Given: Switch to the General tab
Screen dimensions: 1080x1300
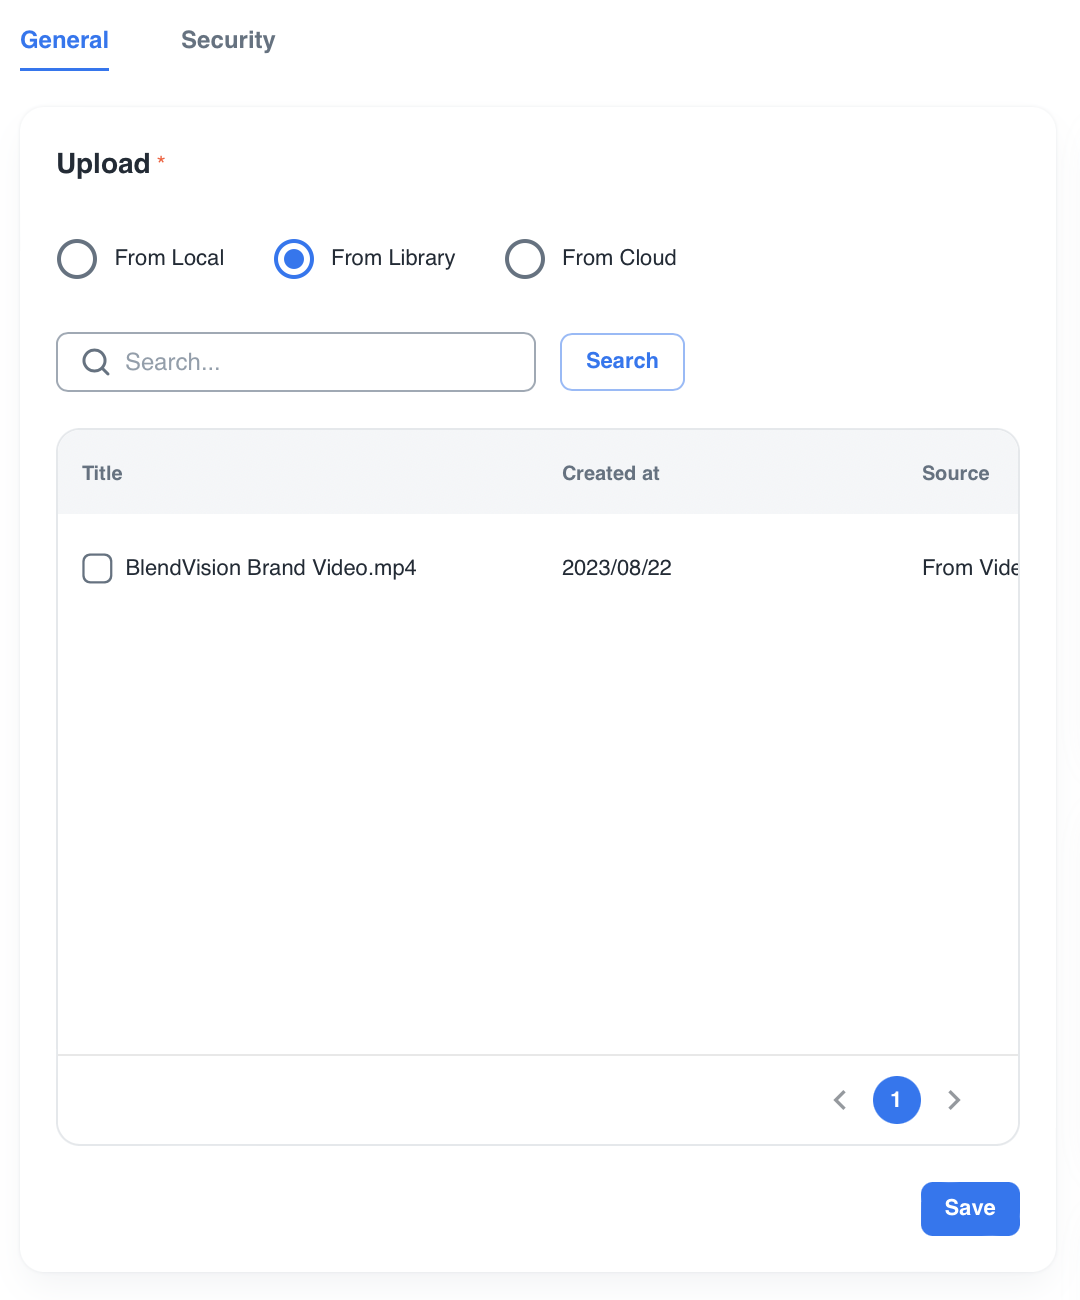Looking at the screenshot, I should 65,40.
